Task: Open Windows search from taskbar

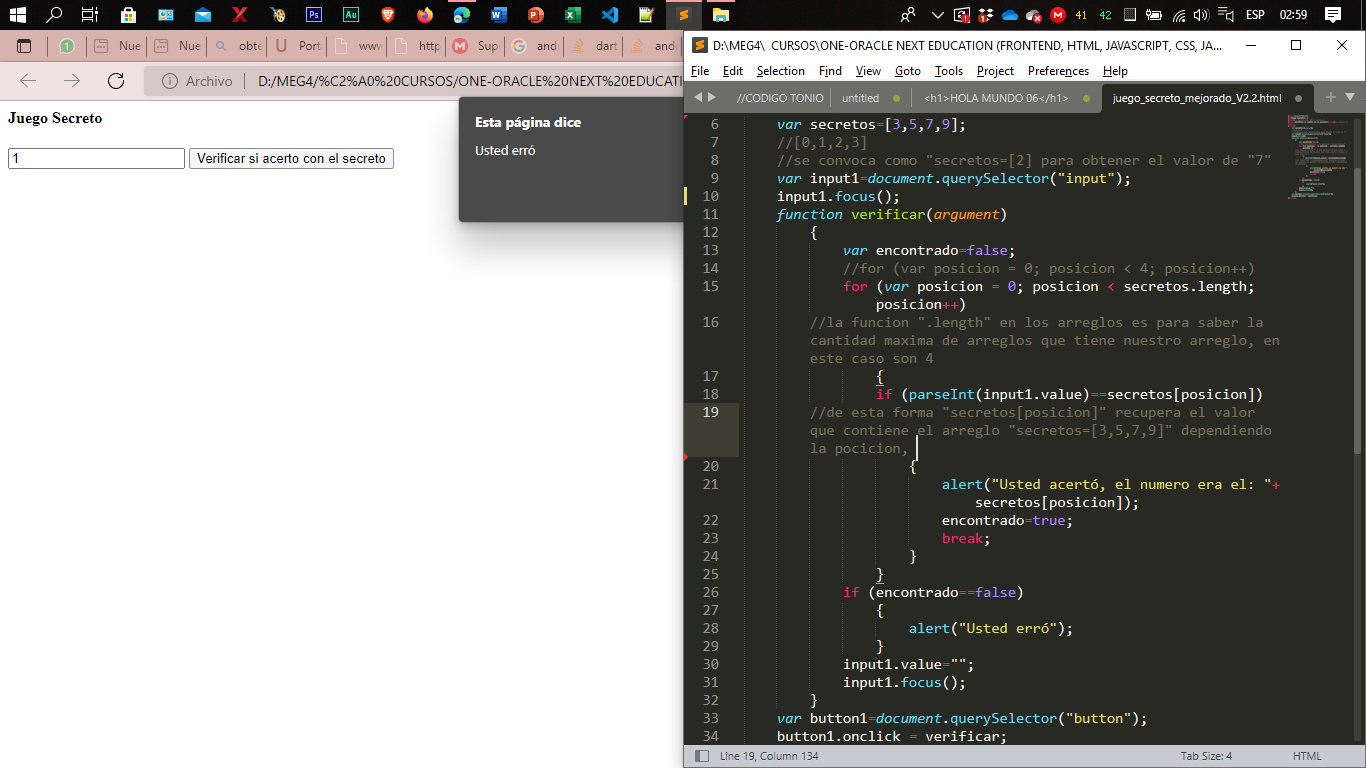Action: click(x=54, y=15)
